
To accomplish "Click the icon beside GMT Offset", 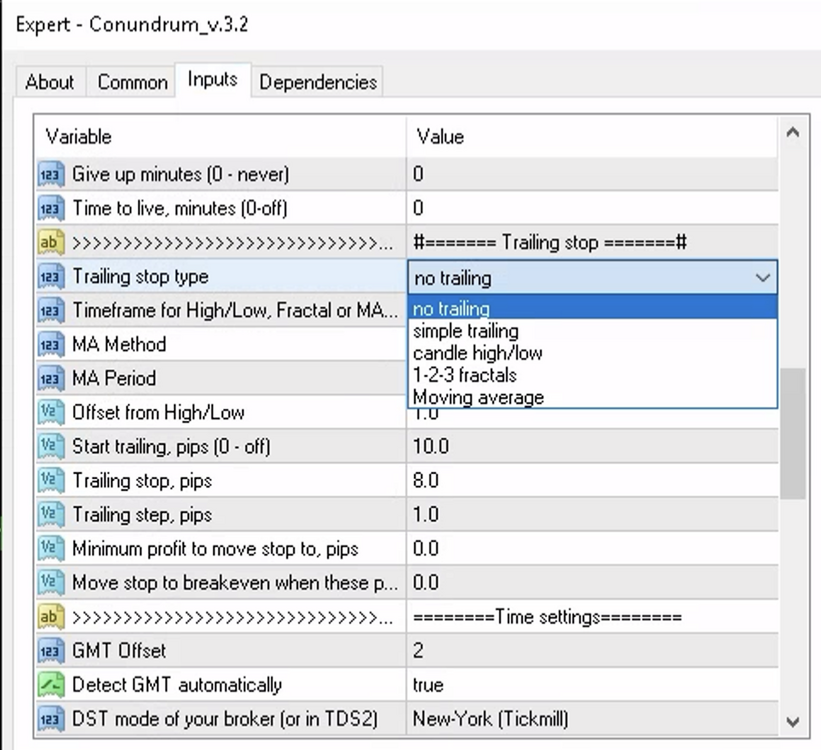I will coord(51,651).
